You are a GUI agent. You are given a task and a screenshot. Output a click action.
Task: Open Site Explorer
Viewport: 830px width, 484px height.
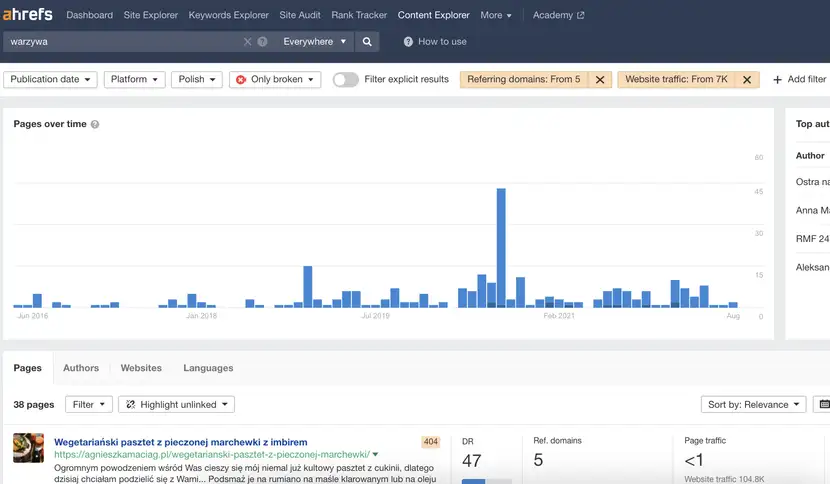click(x=151, y=15)
